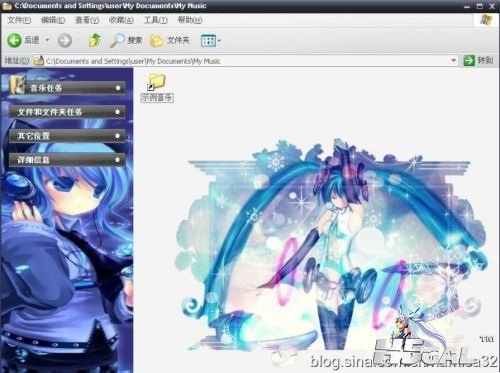The height and width of the screenshot is (373, 500).
Task: Open the 查看(V) menu
Action: tap(87, 20)
